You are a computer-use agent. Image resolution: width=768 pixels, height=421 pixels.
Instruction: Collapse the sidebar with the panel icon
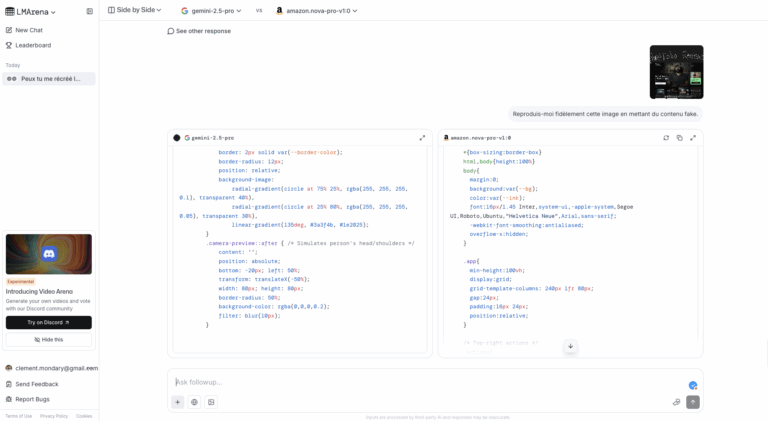pyautogui.click(x=90, y=11)
